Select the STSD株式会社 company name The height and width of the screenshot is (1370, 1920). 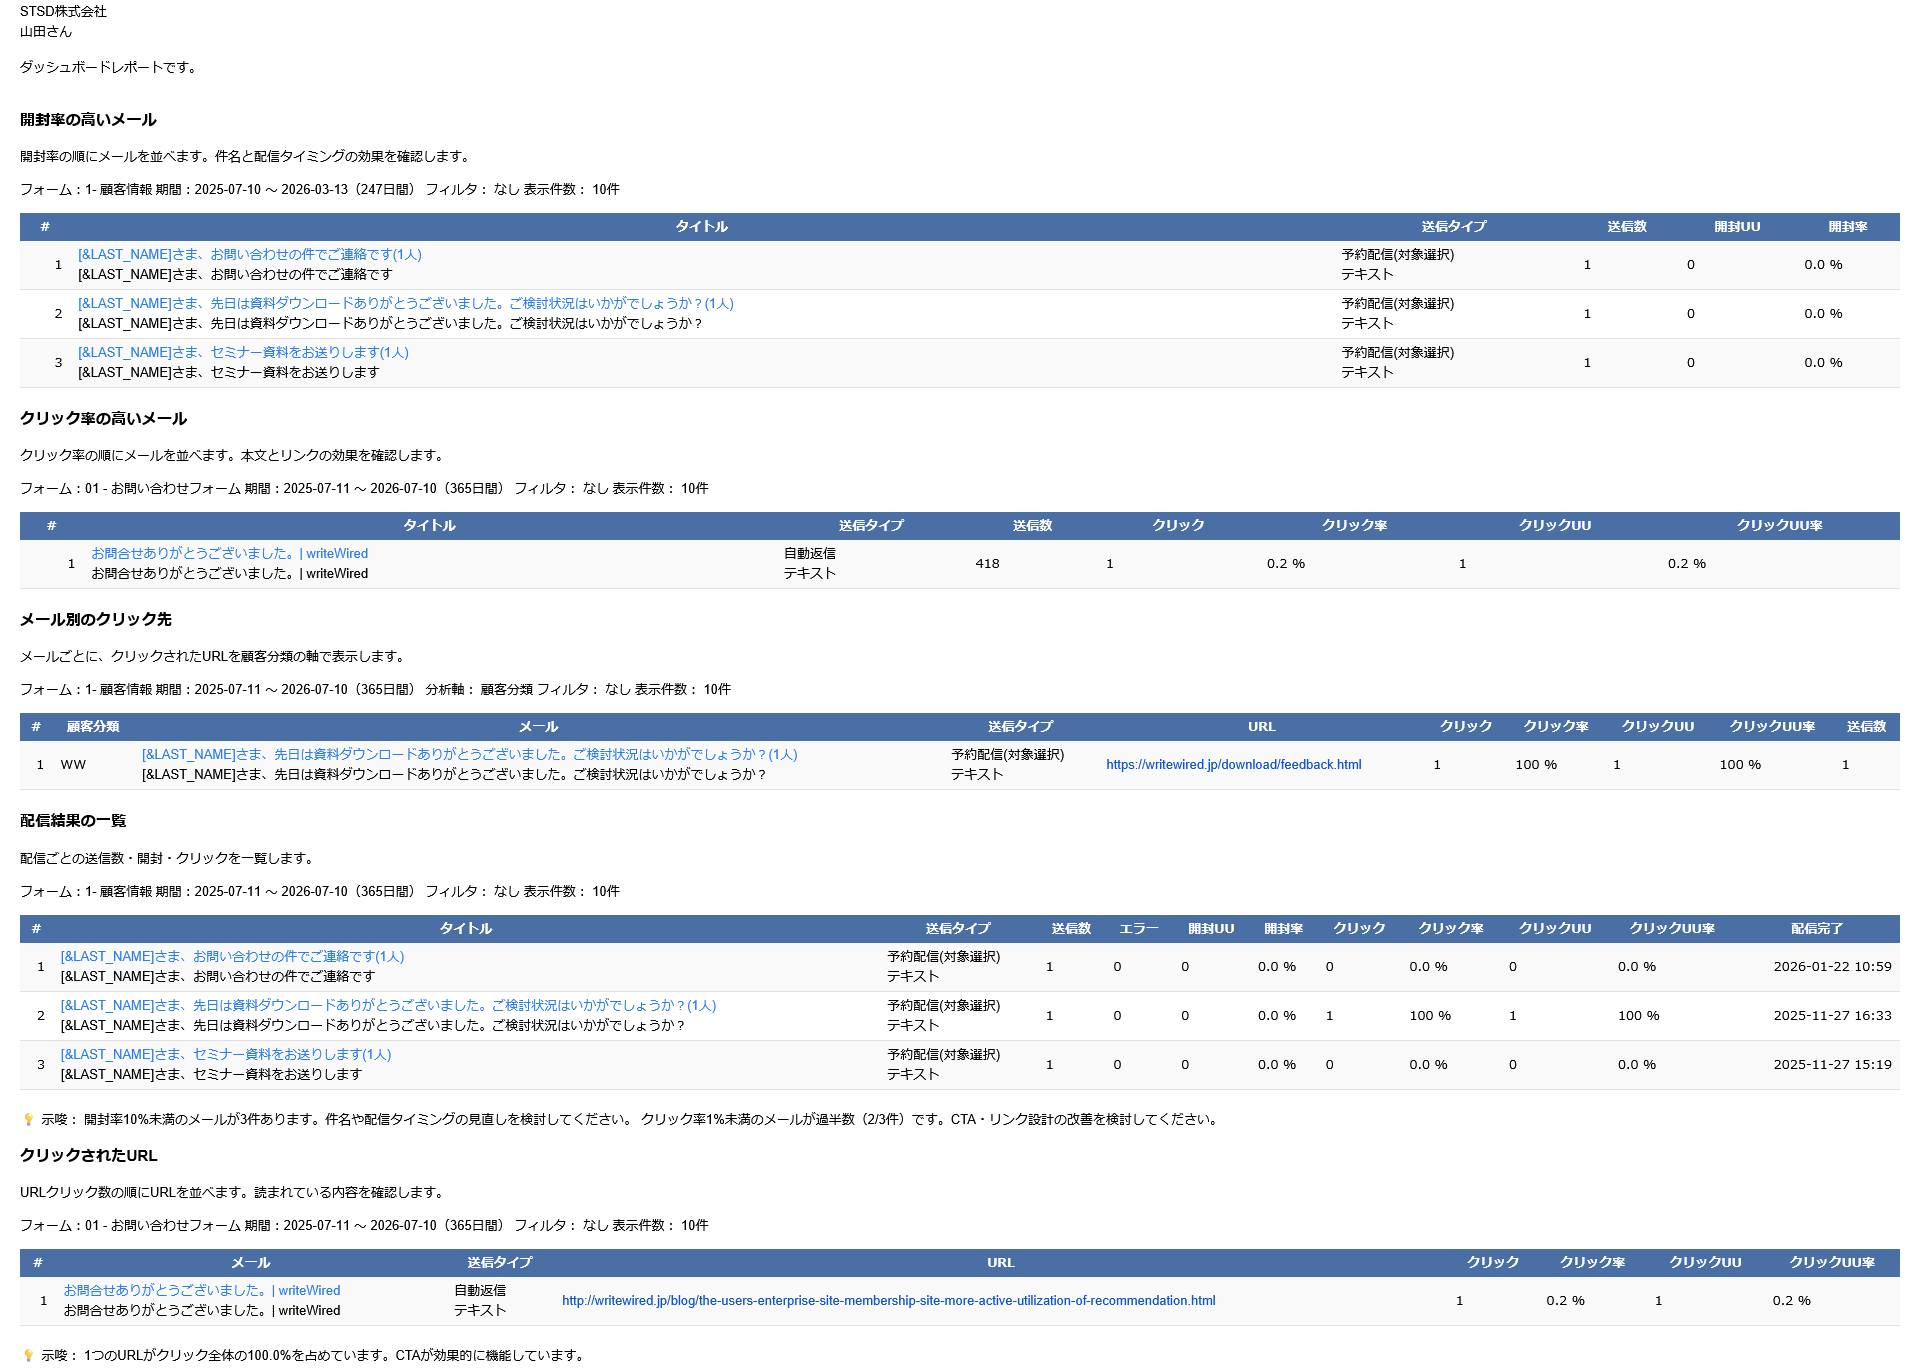click(x=63, y=12)
